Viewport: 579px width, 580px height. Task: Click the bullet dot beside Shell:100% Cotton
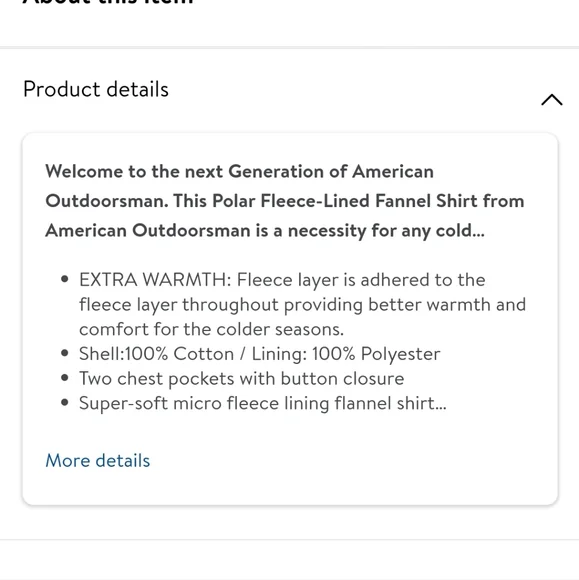65,353
